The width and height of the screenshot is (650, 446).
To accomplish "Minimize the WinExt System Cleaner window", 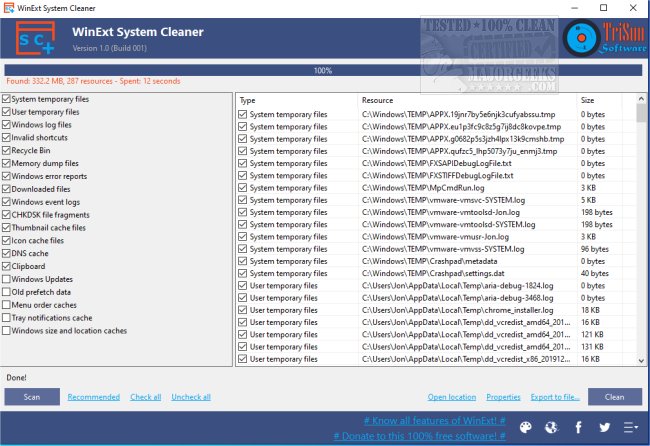I will point(574,8).
